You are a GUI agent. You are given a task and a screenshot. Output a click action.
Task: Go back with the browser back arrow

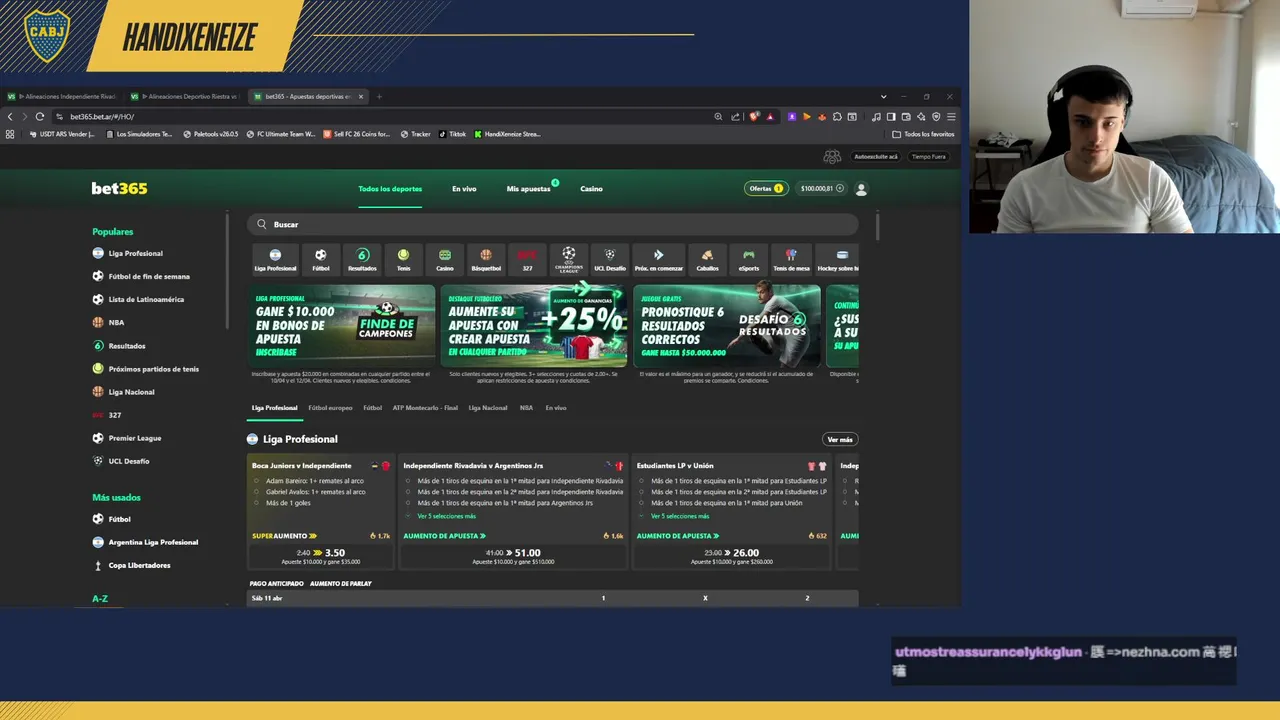[10, 116]
